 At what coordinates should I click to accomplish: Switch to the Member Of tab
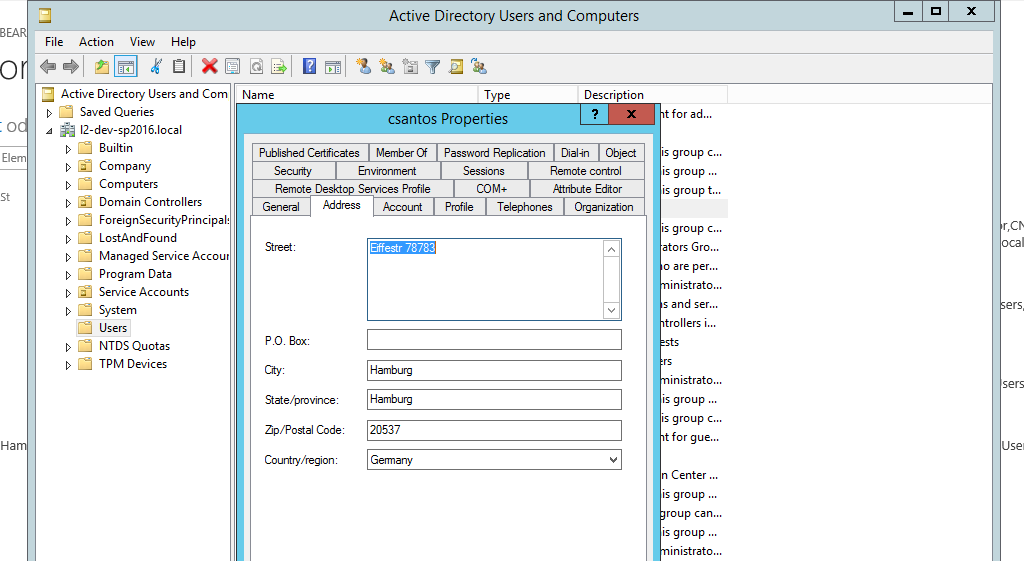(x=401, y=153)
